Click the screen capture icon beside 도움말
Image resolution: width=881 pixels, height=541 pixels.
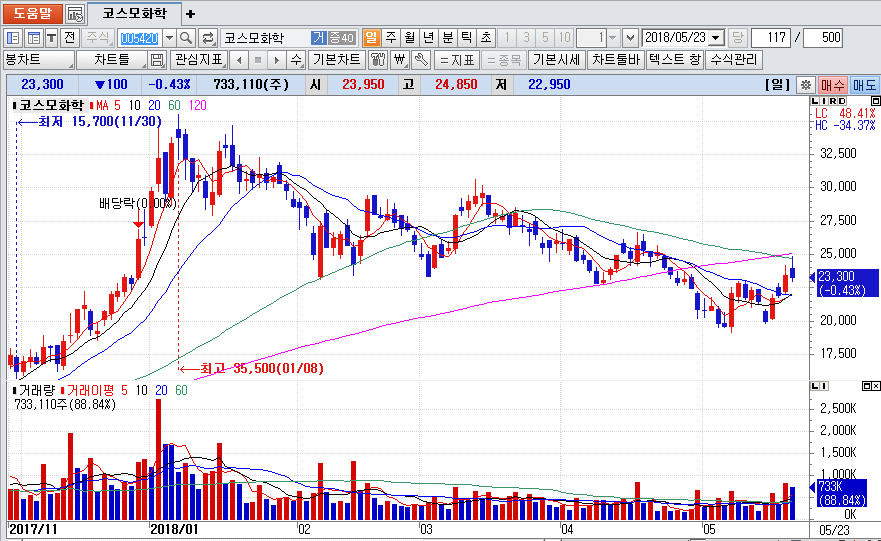pyautogui.click(x=75, y=14)
